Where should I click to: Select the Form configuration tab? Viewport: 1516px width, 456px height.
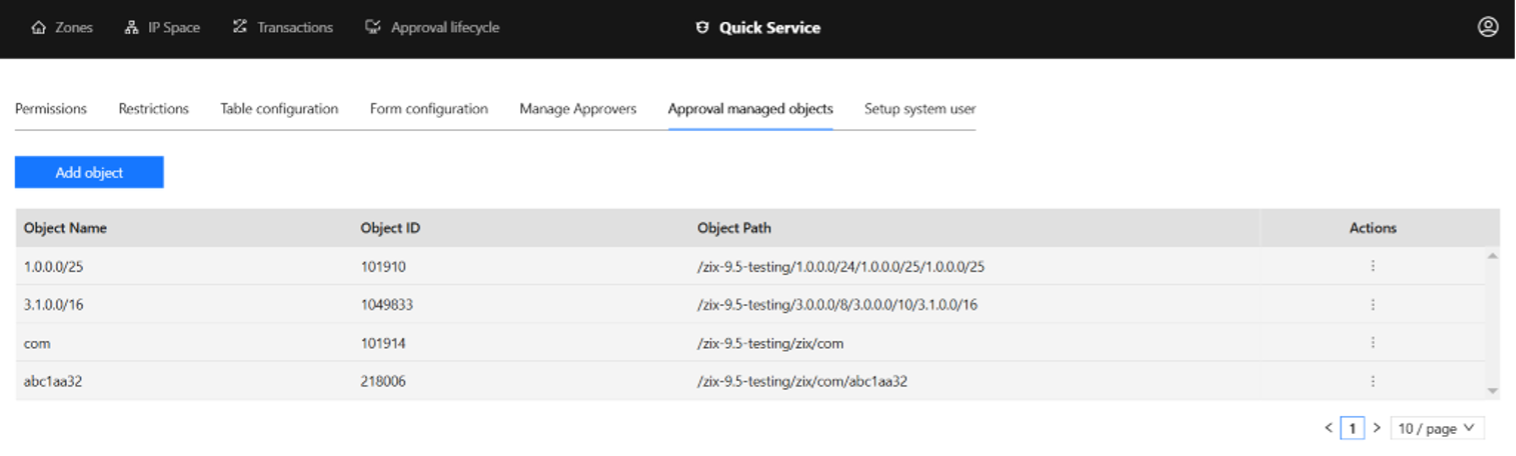[x=428, y=109]
